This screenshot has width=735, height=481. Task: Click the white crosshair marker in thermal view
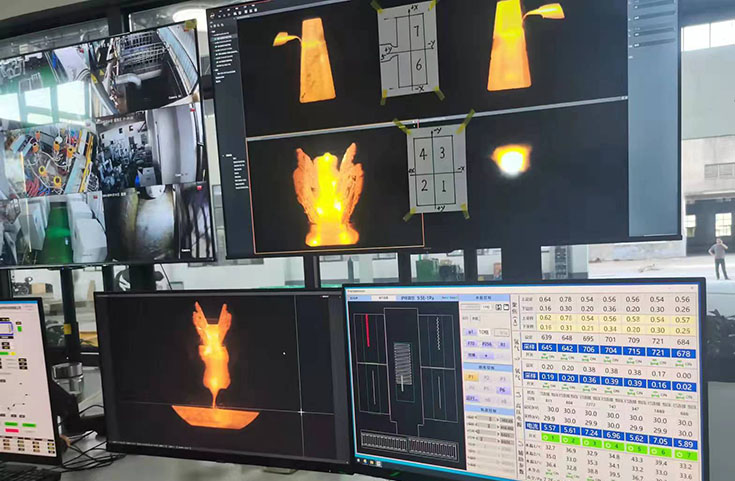pyautogui.click(x=301, y=411)
